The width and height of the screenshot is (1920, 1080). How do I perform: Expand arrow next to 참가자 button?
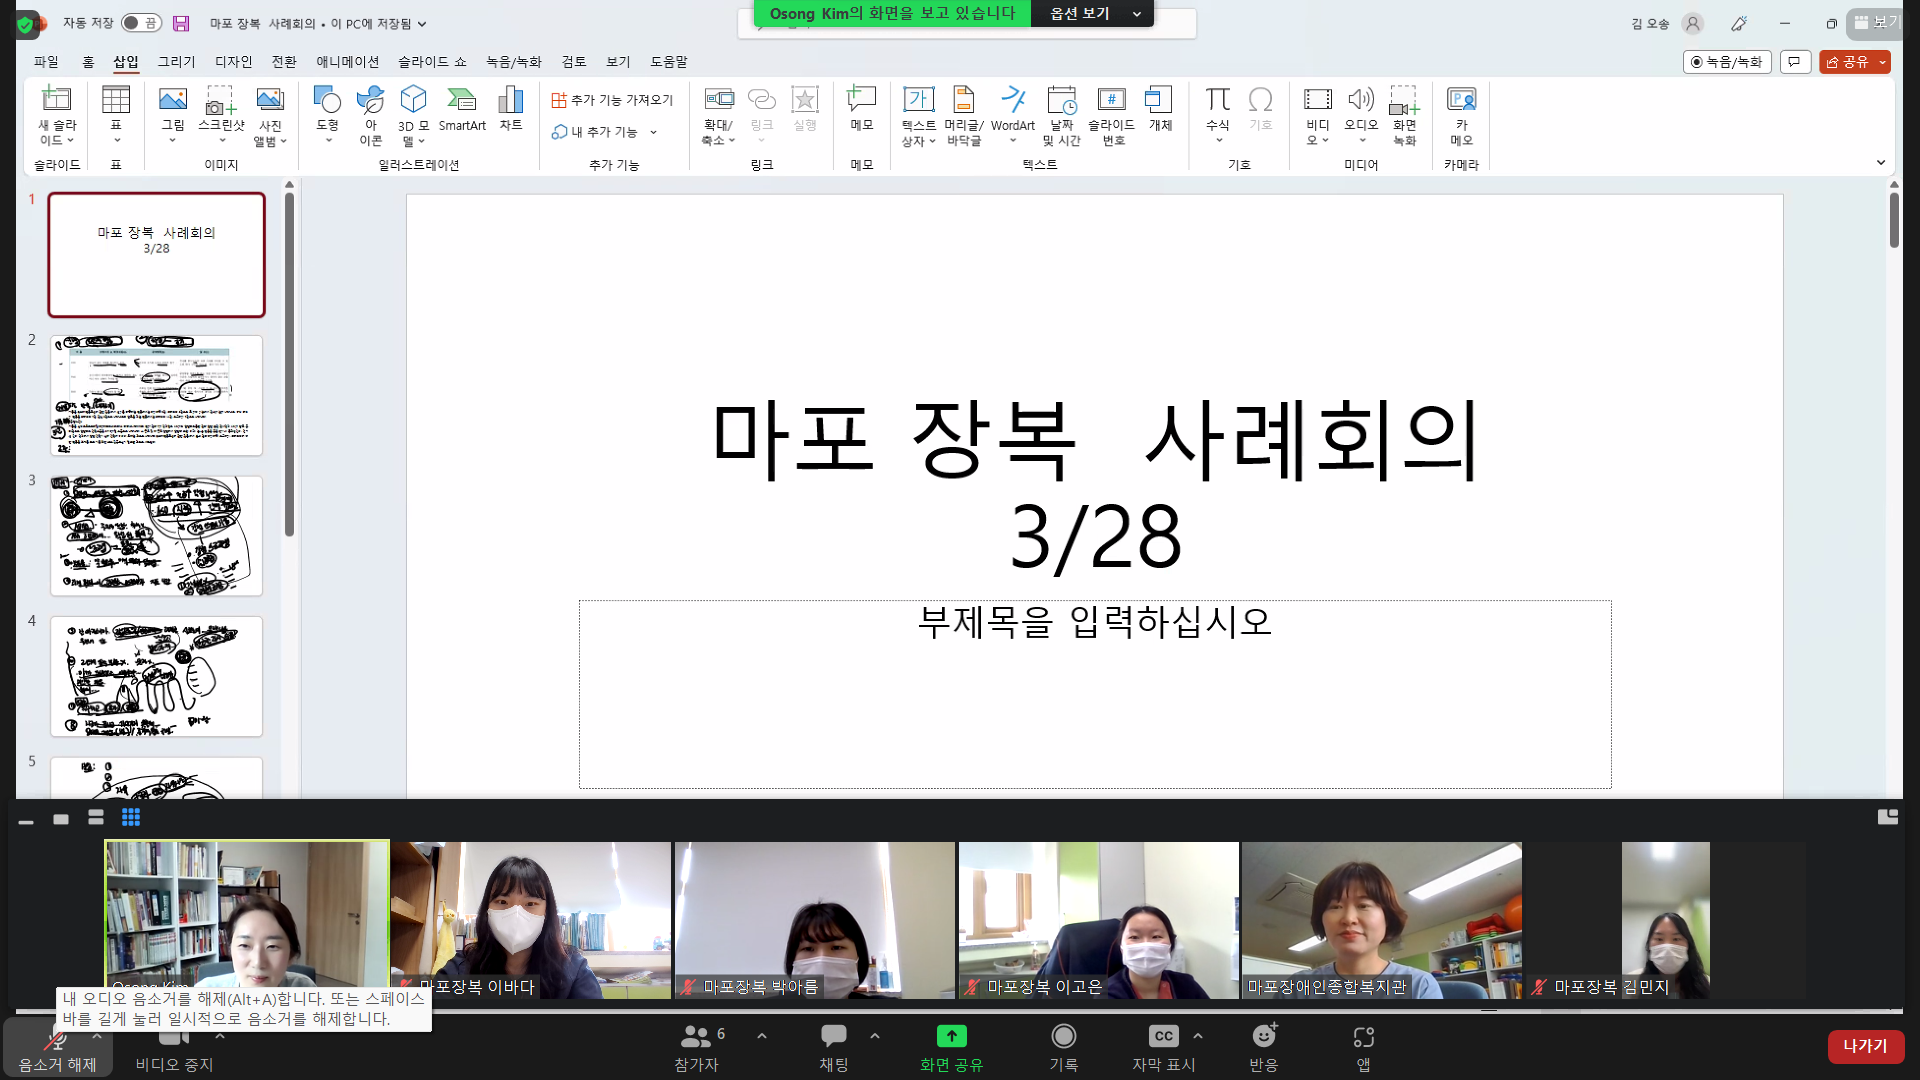coord(762,1036)
